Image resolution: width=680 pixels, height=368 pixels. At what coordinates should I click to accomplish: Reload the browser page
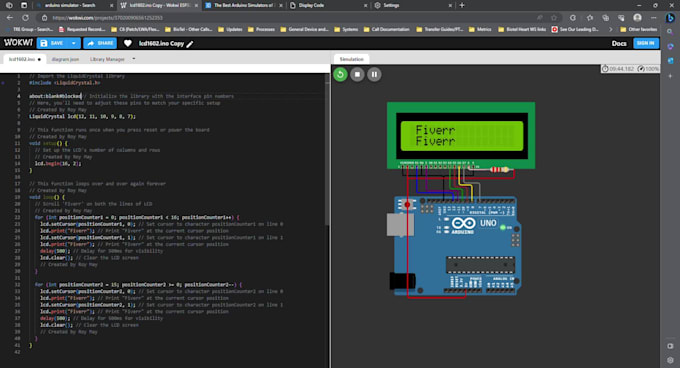(26, 18)
